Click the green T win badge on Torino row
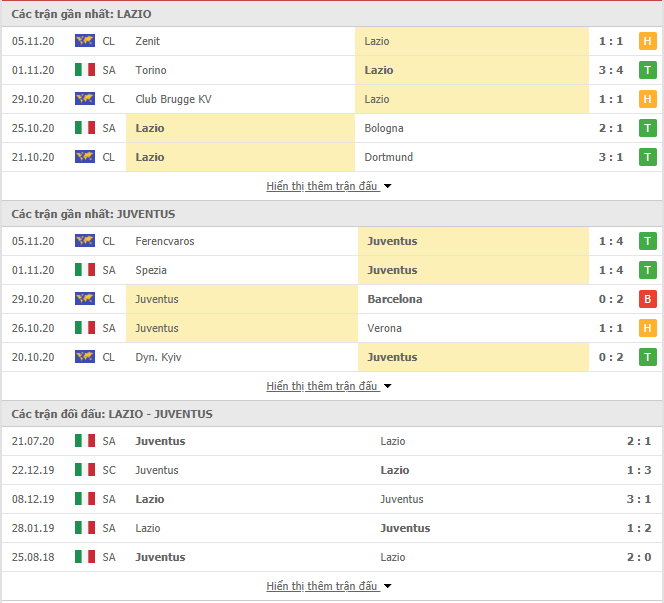 coord(647,70)
